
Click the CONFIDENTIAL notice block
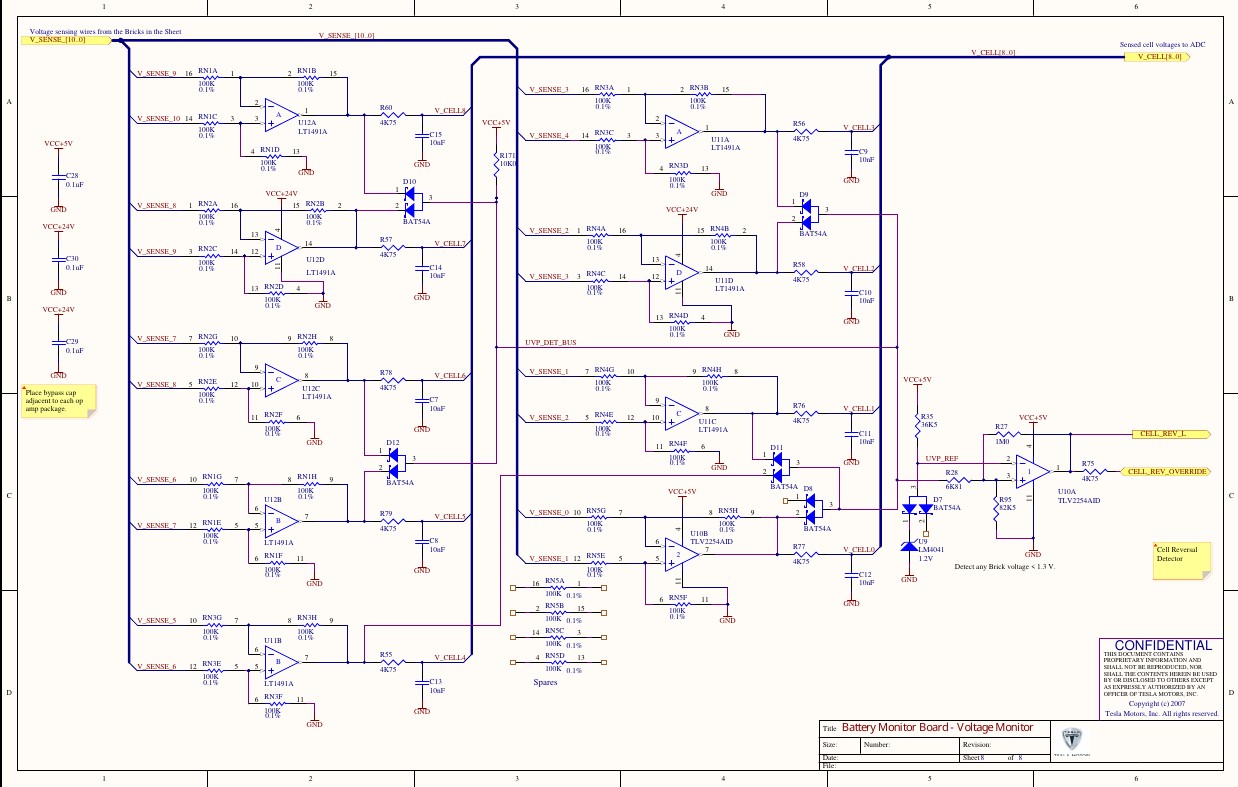1160,680
